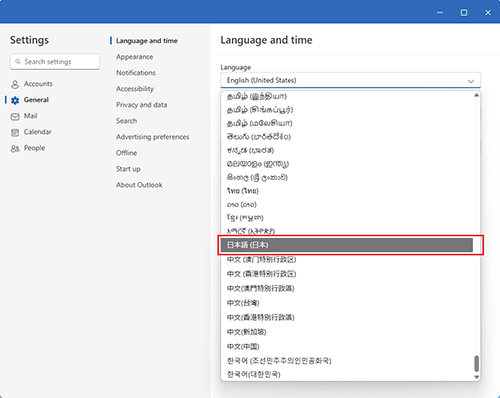Image resolution: width=500 pixels, height=398 pixels.
Task: Open the Appearance tab
Action: point(135,57)
